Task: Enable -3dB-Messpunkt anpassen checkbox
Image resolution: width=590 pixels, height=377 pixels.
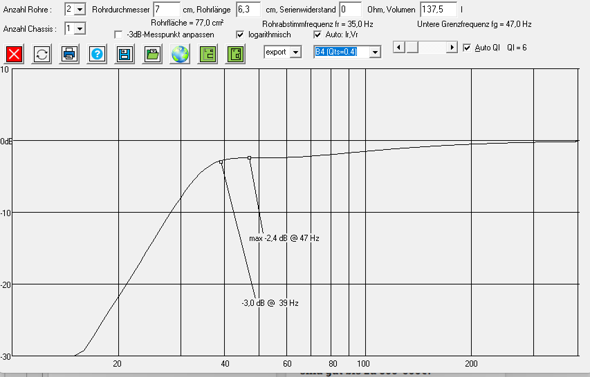Action: (x=118, y=35)
